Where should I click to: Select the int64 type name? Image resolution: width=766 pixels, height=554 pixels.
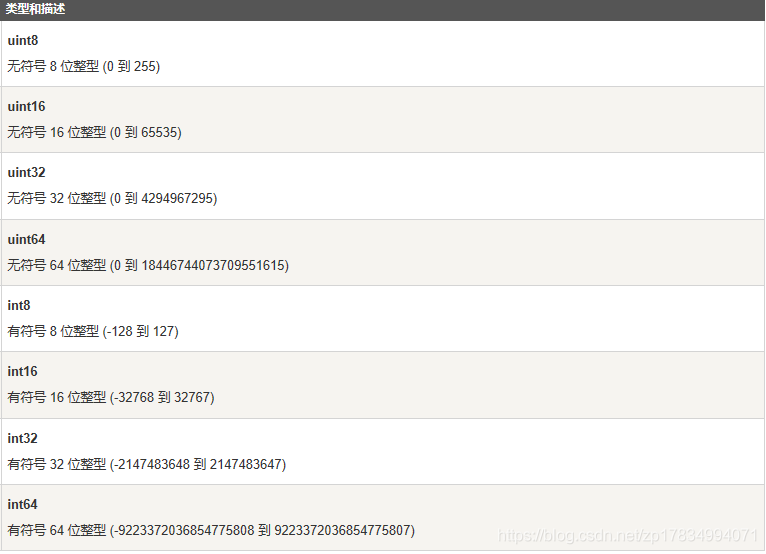(x=22, y=504)
